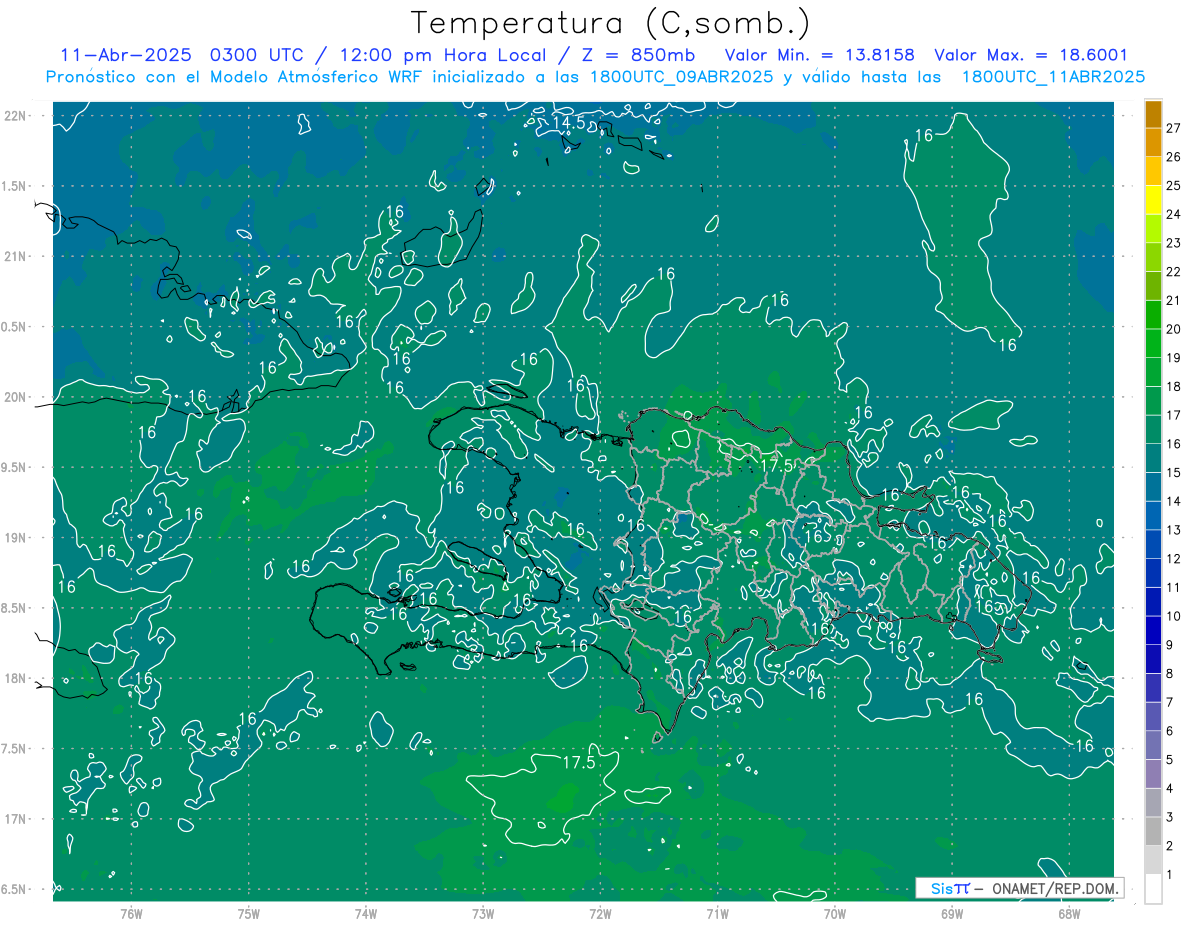Click the "9" label on the color scale
Screen dimensions: 1200x927
point(1169,645)
